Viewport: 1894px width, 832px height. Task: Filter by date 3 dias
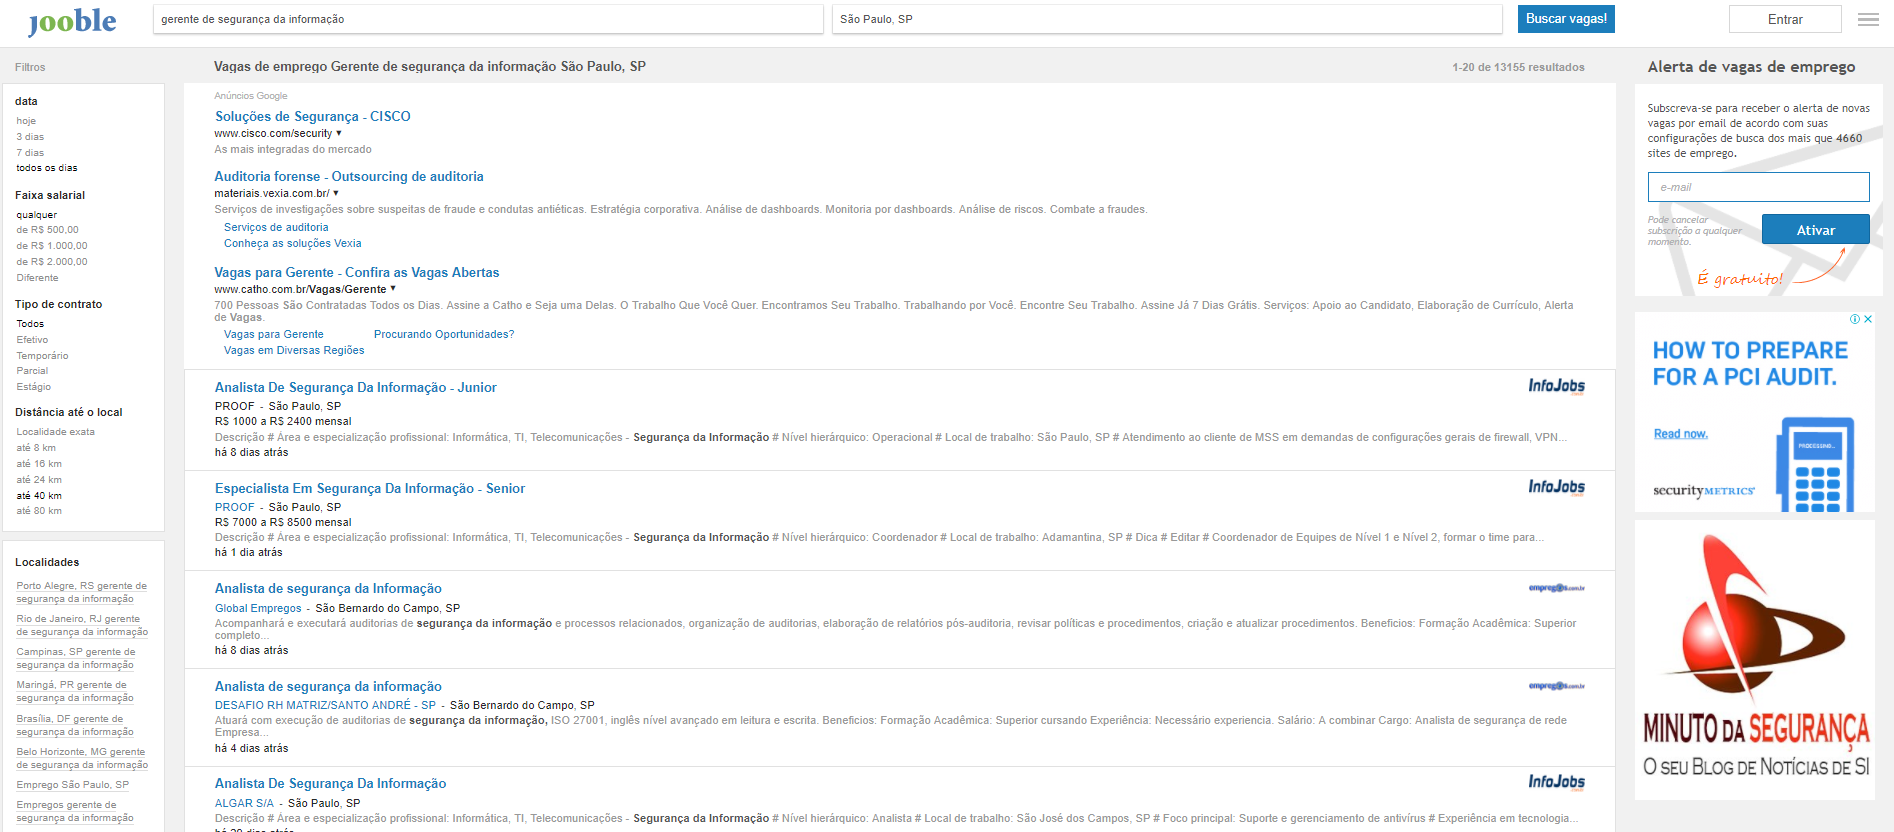tap(30, 137)
